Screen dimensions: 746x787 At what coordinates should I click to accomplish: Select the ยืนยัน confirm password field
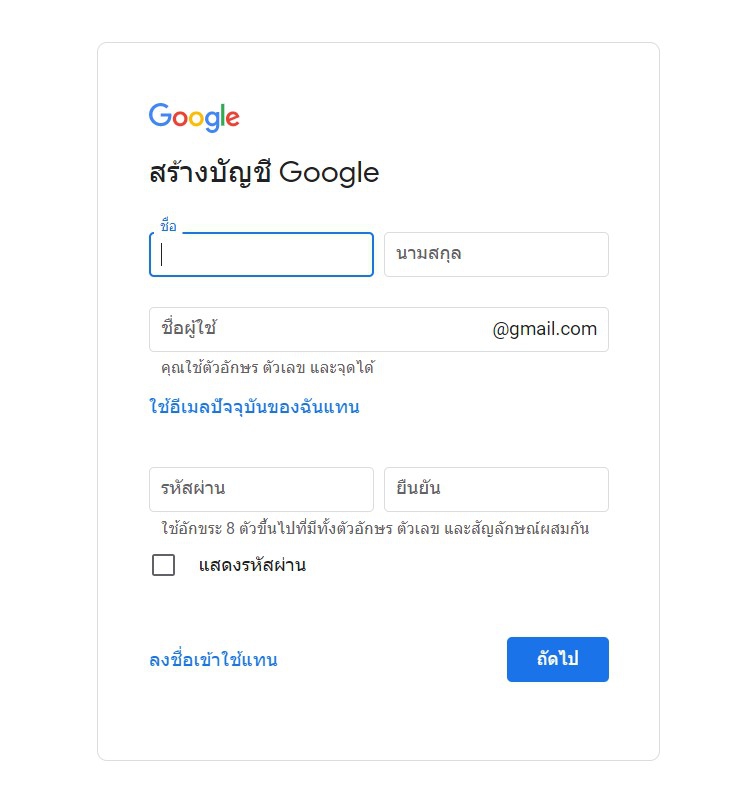coord(496,489)
